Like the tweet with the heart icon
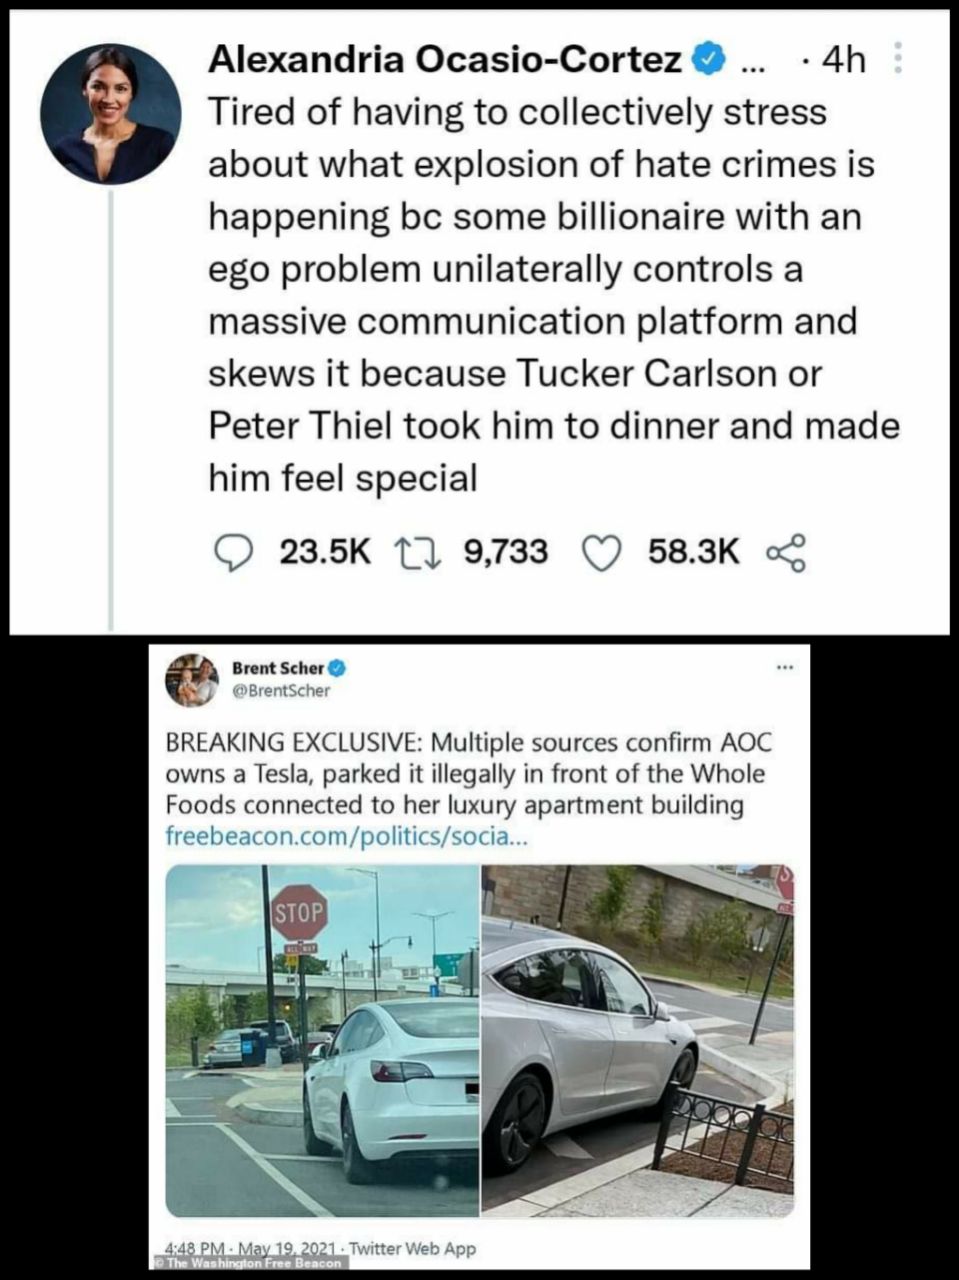The height and width of the screenshot is (1280, 959). [x=601, y=553]
